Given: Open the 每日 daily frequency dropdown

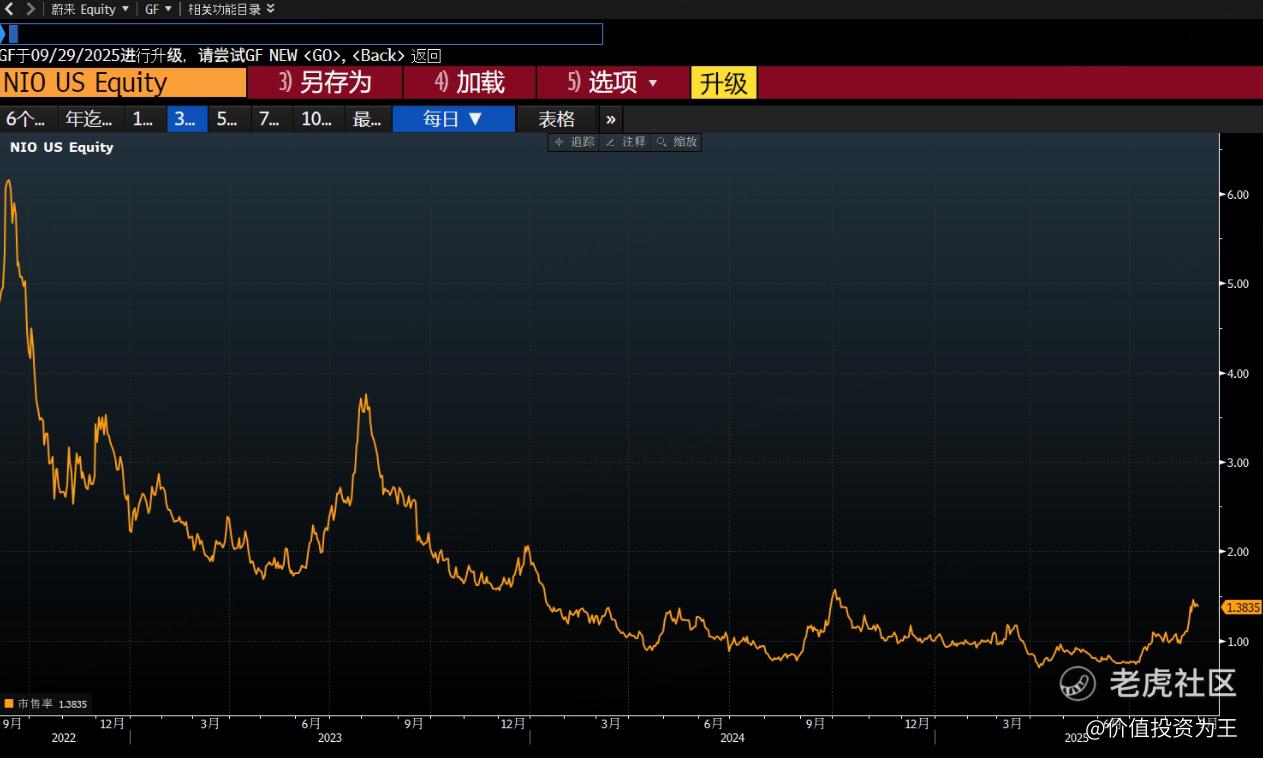Looking at the screenshot, I should [454, 119].
